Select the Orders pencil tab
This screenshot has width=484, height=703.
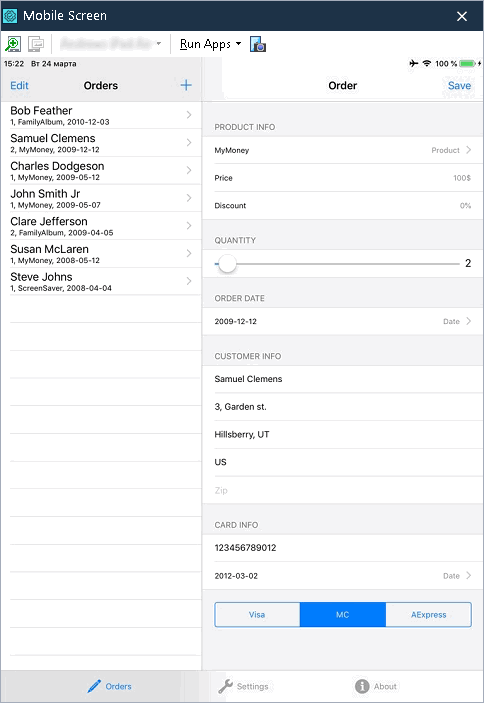[109, 686]
